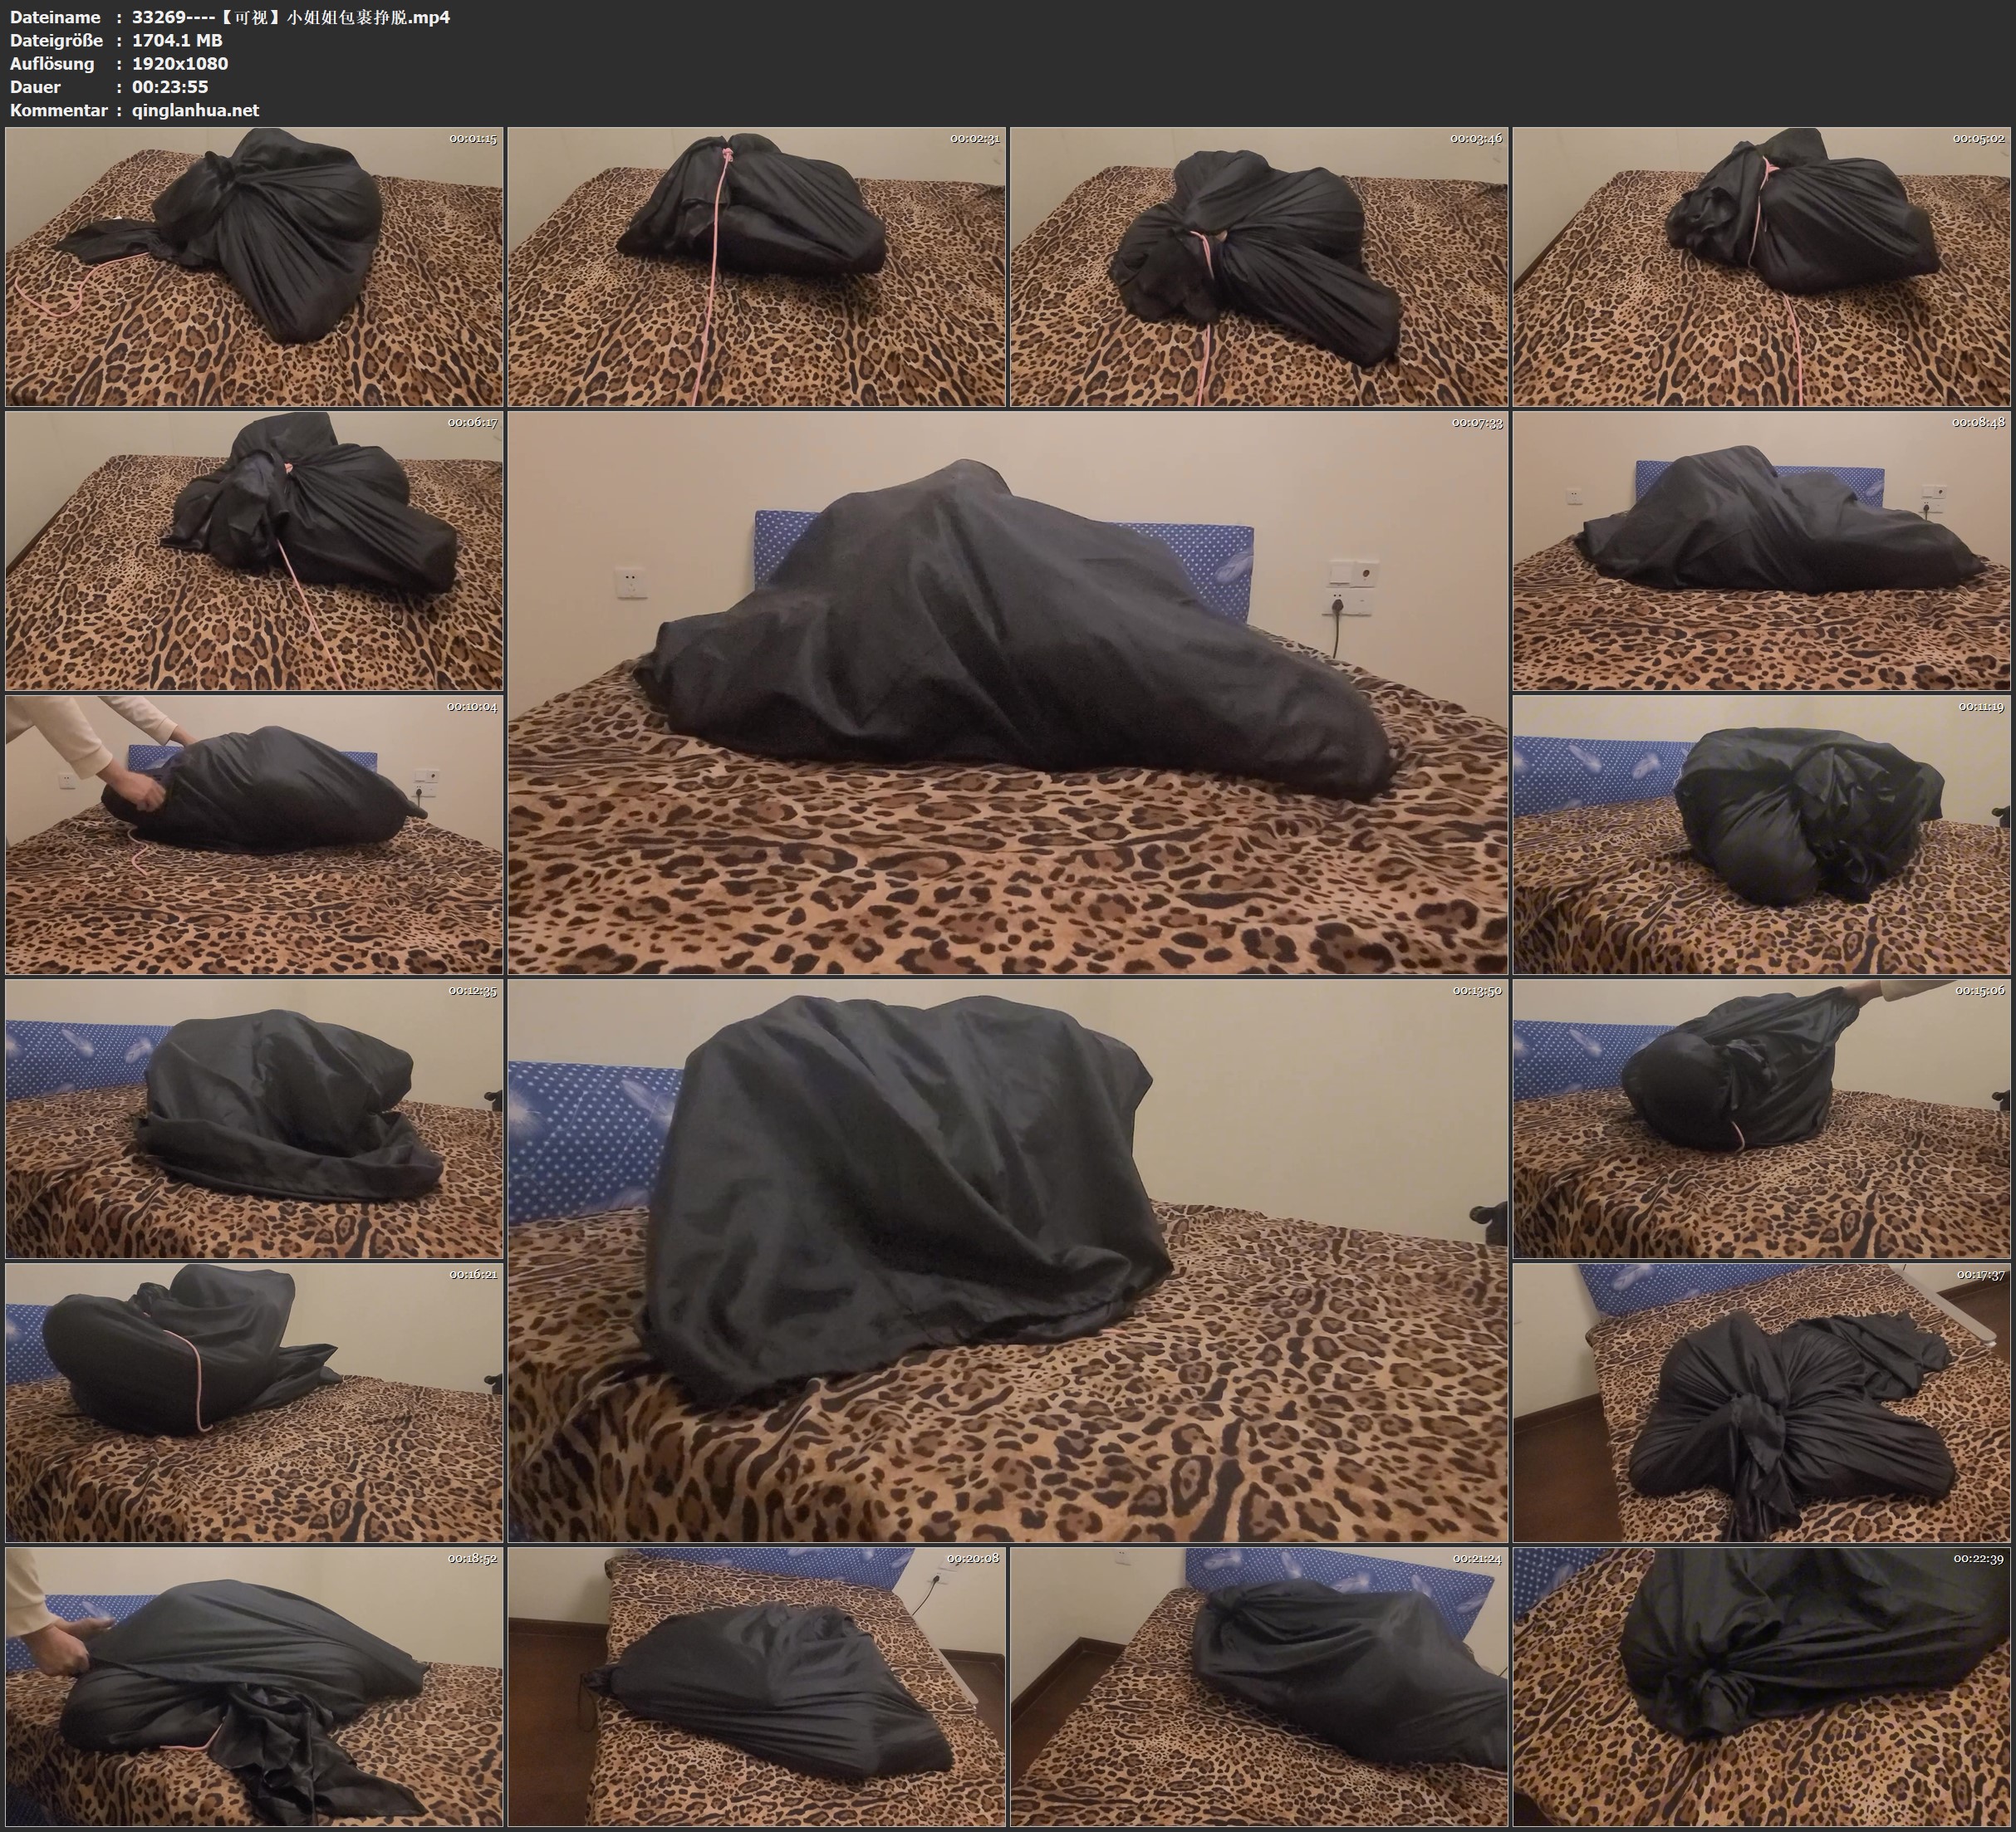Select the frame marked 00:10:04

[x=254, y=834]
